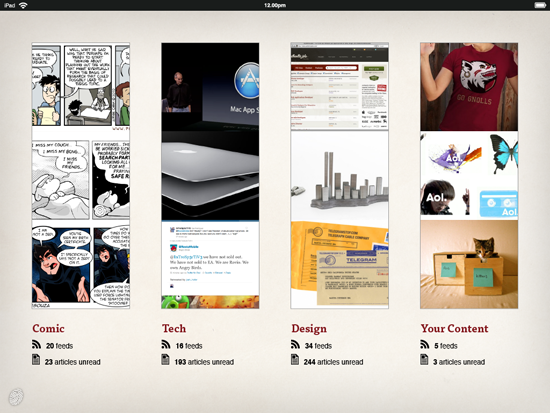The image size is (550, 413).
Task: Open the top comic strip with glasses character
Action: click(81, 87)
